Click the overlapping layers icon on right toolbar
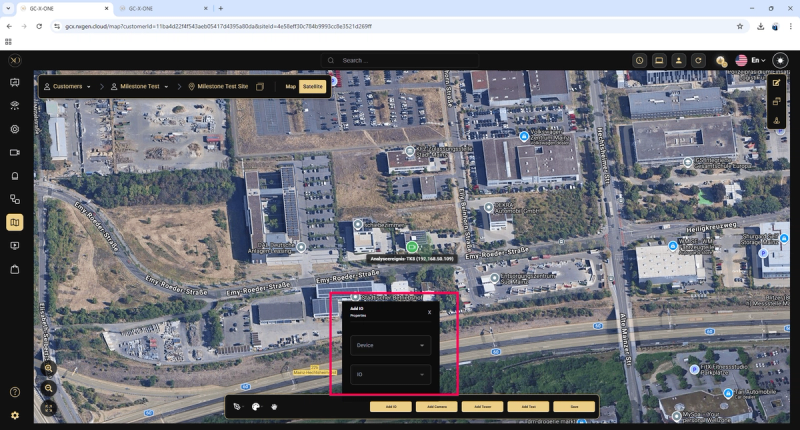Viewport: 800px width, 430px height. coord(777,102)
